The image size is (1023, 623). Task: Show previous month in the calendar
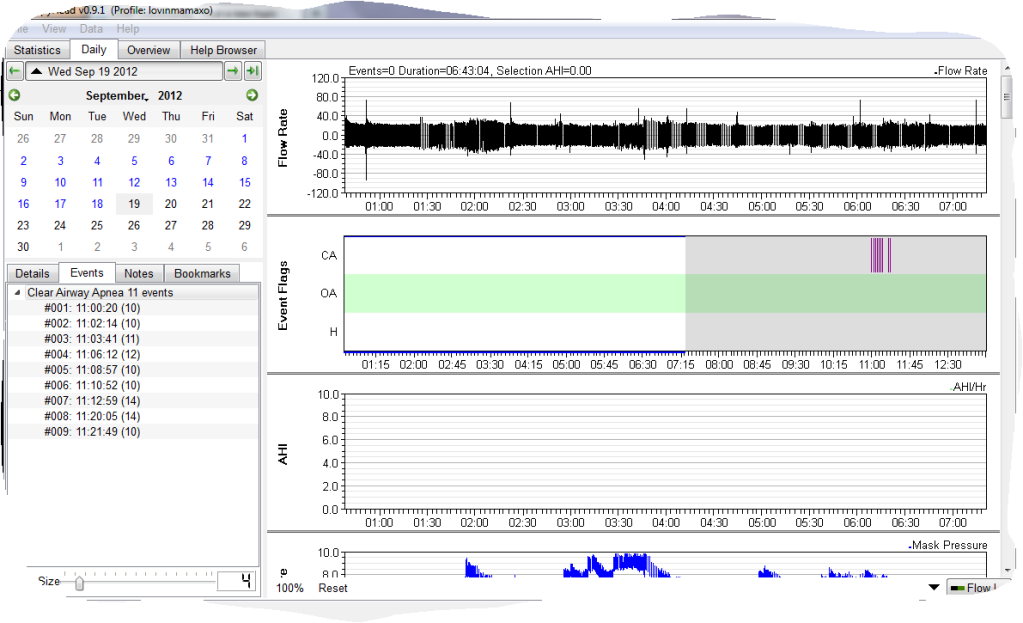pos(14,95)
